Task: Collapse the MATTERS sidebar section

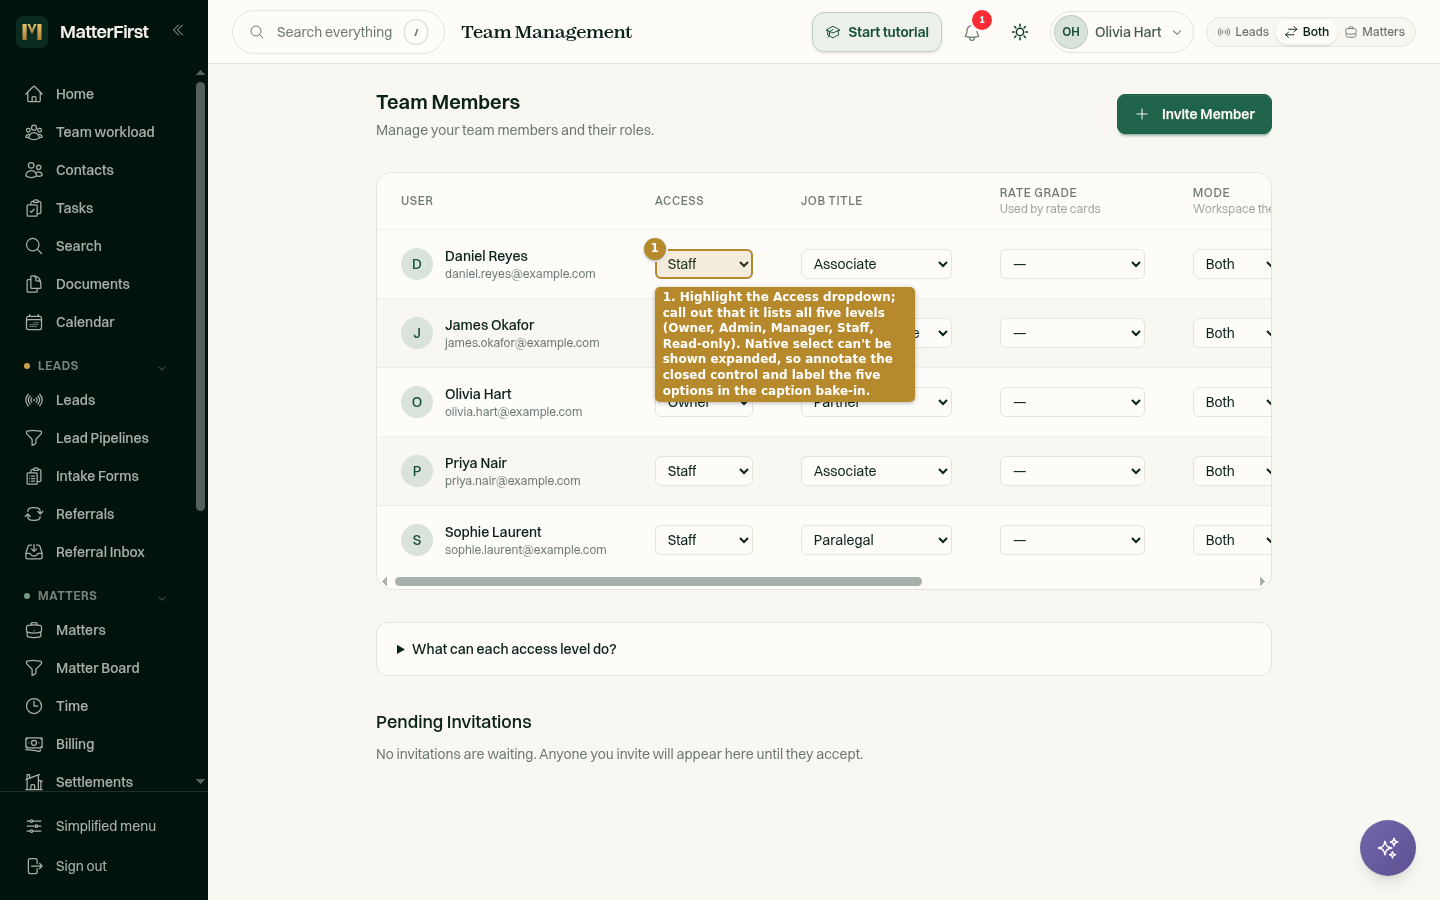Action: pyautogui.click(x=162, y=597)
